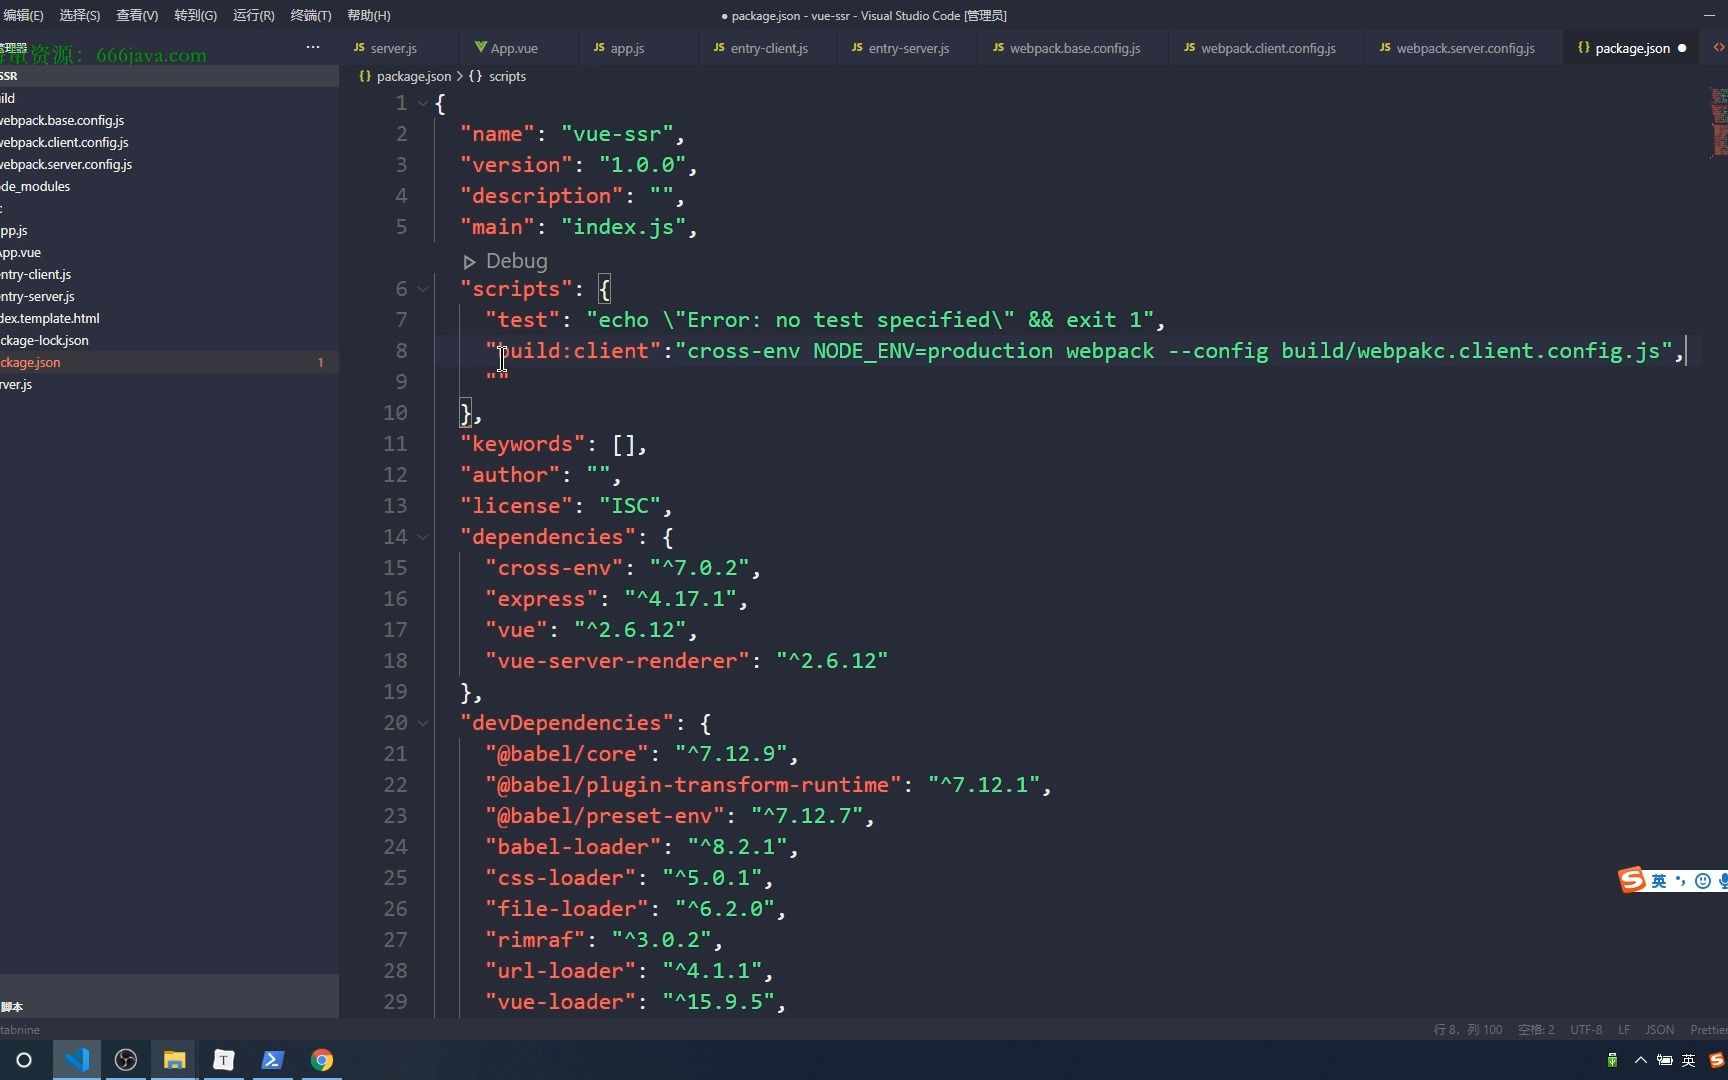Open Visual Studio Code from taskbar
The image size is (1728, 1080).
click(x=77, y=1060)
